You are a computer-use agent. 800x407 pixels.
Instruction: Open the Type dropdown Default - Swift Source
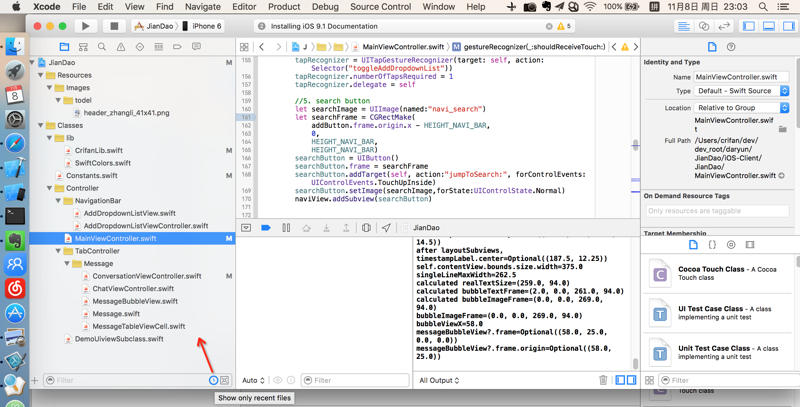(x=741, y=91)
